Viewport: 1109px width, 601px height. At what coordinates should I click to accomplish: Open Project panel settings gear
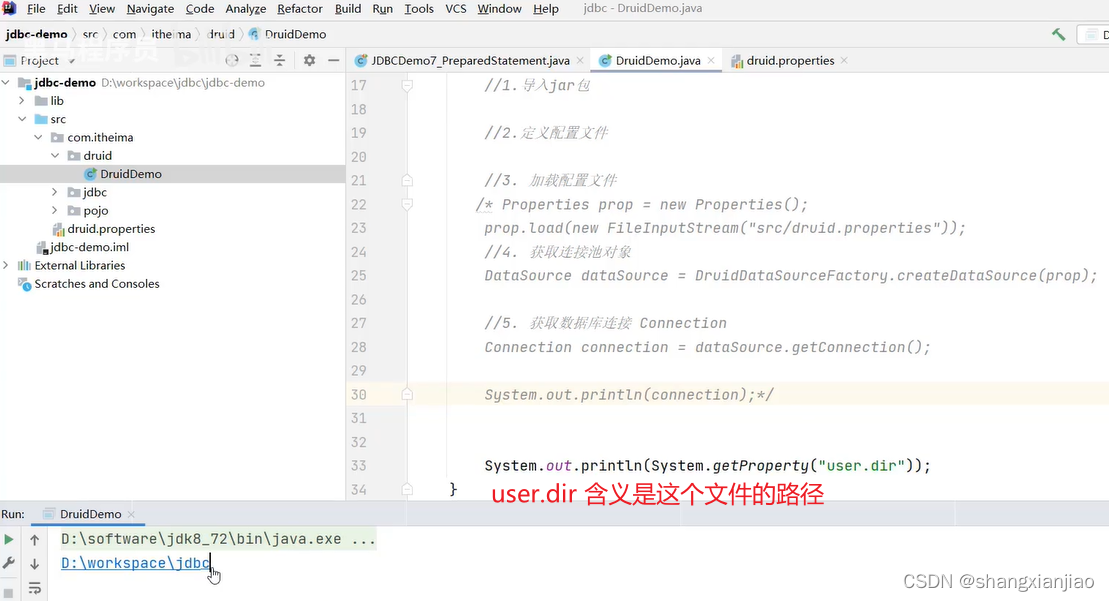coord(309,60)
